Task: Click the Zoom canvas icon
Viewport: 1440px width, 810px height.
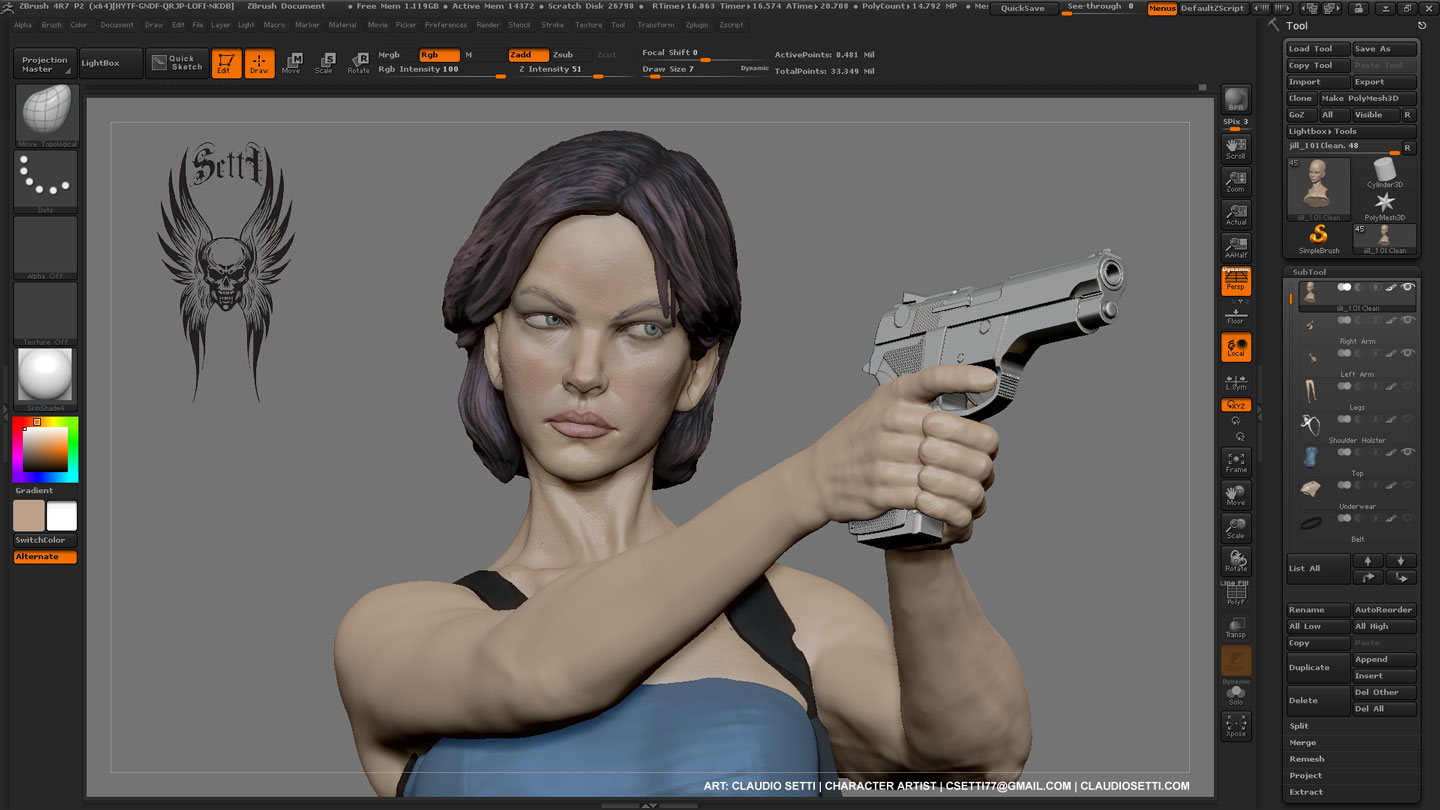Action: [x=1236, y=181]
